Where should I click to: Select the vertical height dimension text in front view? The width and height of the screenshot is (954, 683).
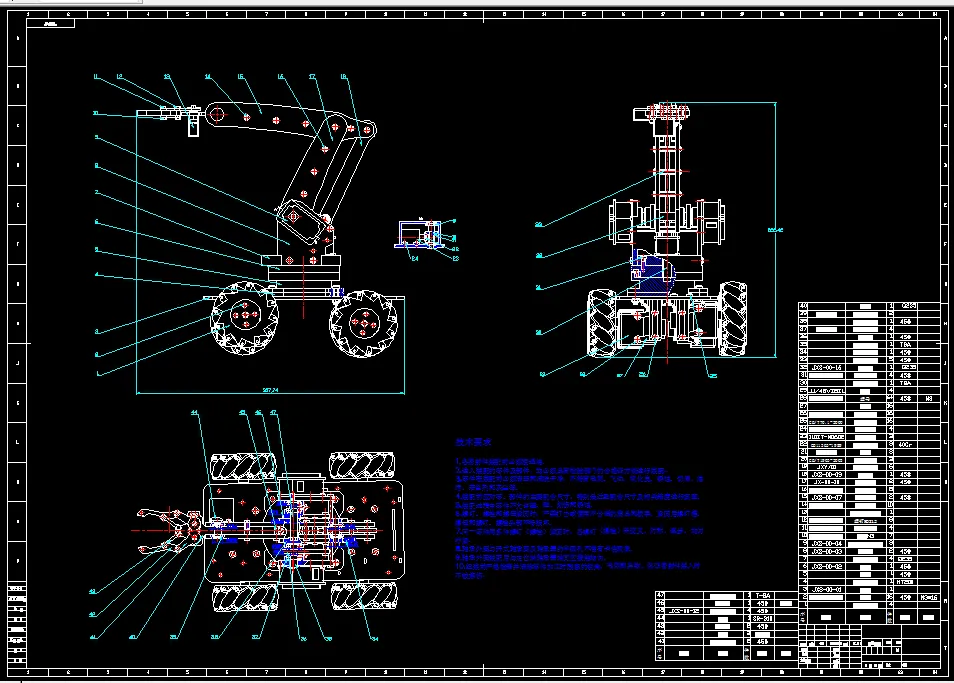pyautogui.click(x=775, y=230)
